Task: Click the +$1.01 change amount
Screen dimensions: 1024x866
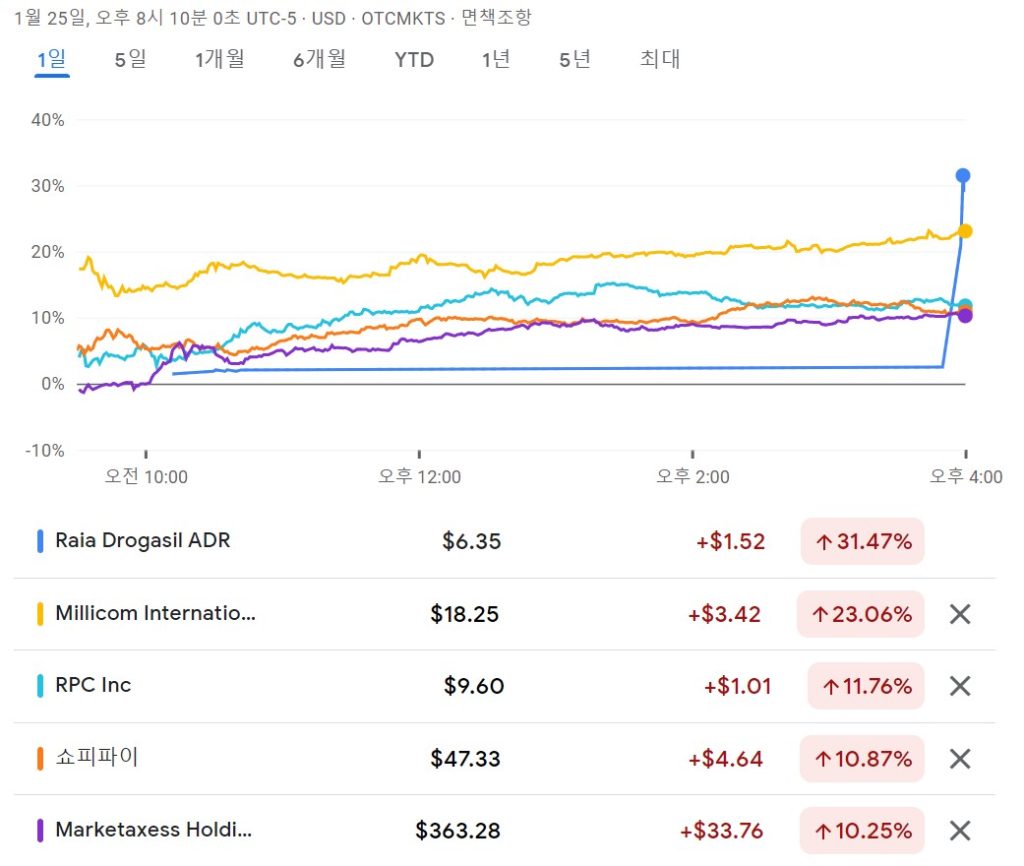Action: [x=737, y=686]
